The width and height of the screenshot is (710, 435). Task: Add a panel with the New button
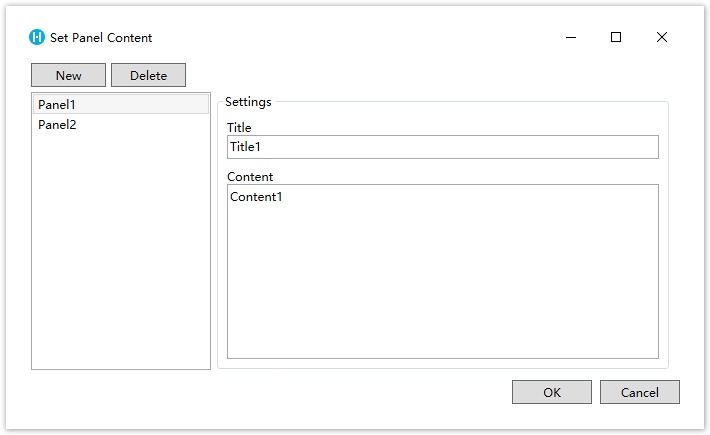click(x=68, y=75)
